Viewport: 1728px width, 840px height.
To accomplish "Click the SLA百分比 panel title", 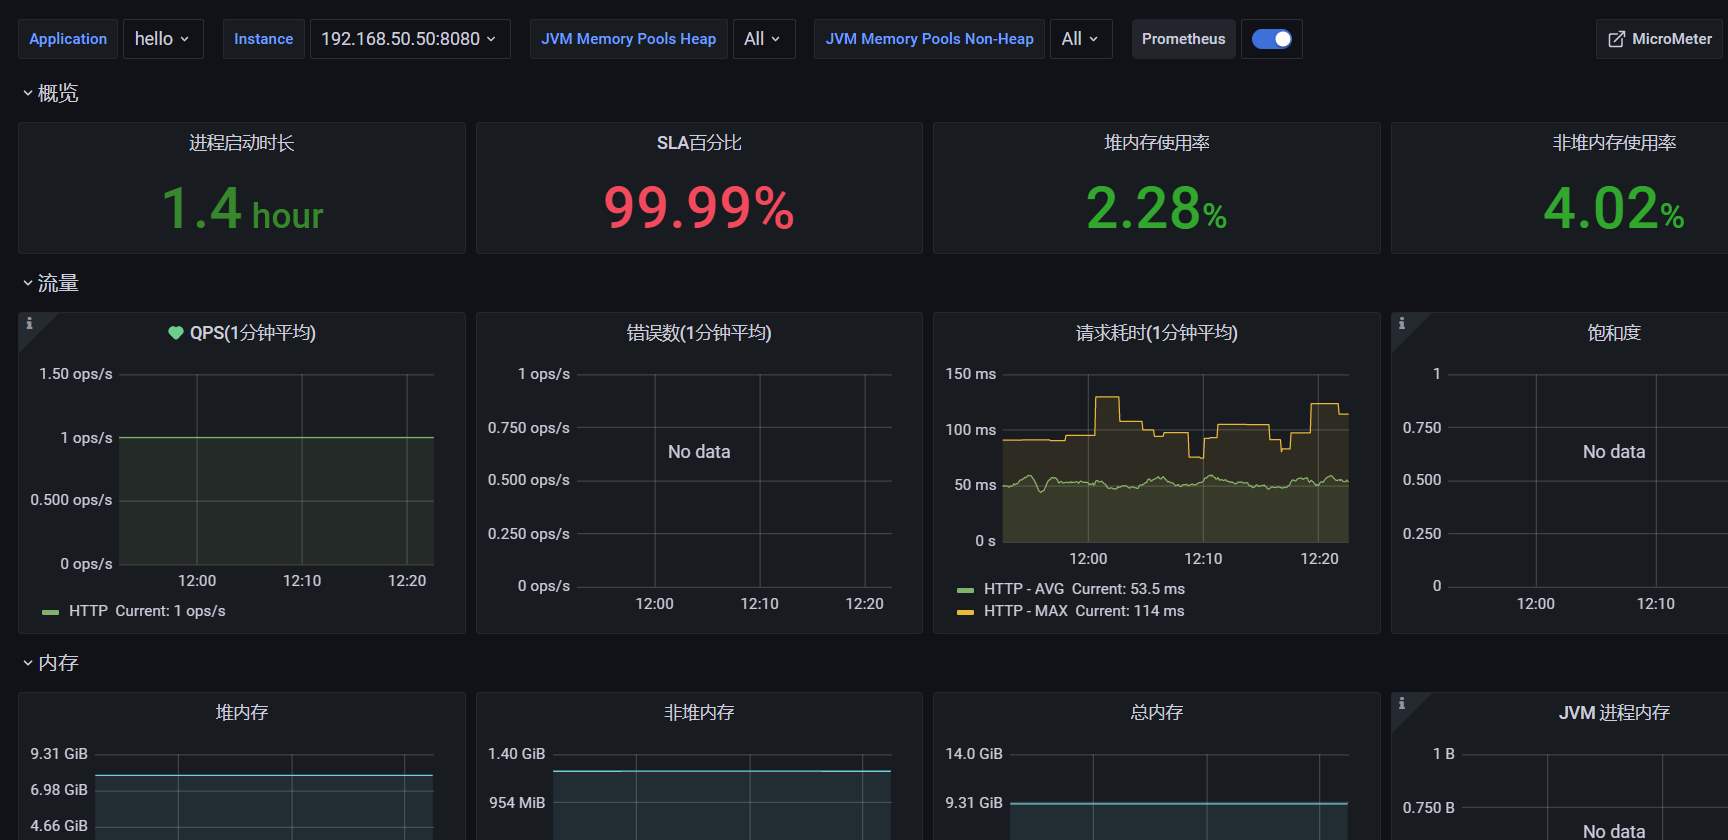I will (x=698, y=143).
